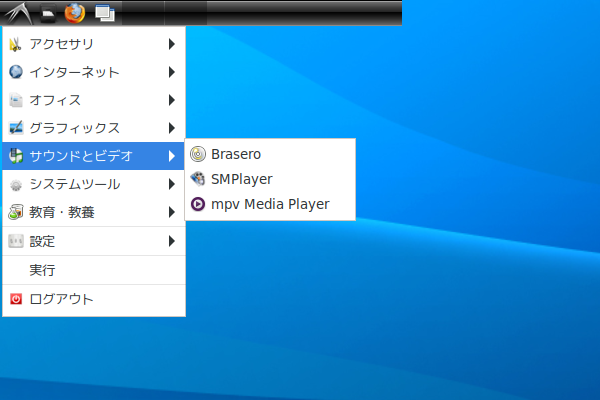The width and height of the screenshot is (600, 400).
Task: Expand the グラフィックス submenu arrow
Action: pyautogui.click(x=172, y=128)
